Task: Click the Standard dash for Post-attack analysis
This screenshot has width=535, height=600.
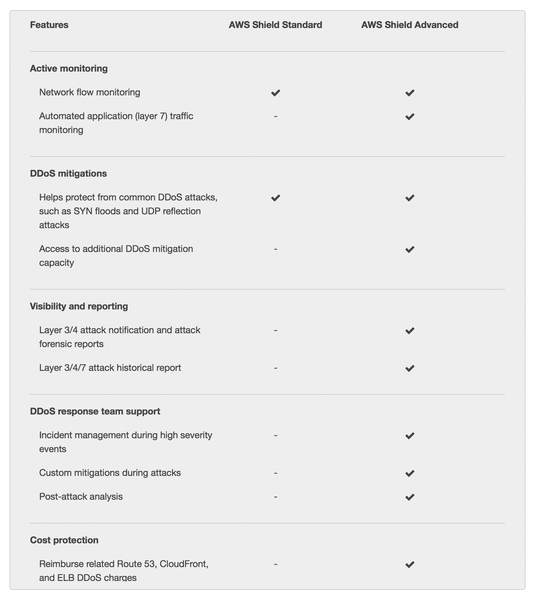Action: pyautogui.click(x=276, y=497)
